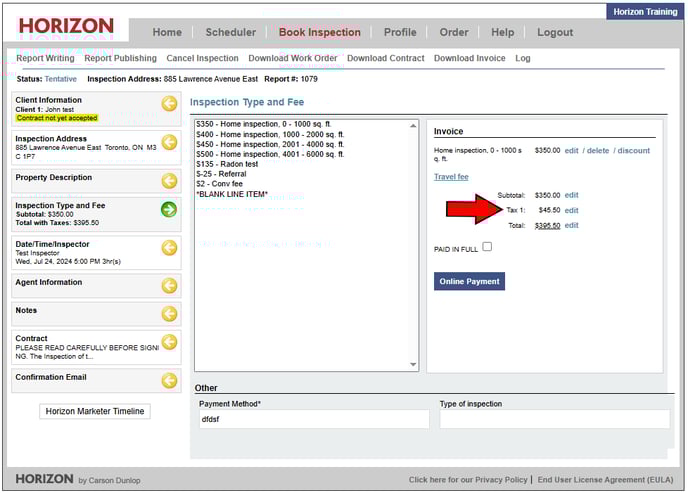Click the yellow arrow beside Date/Time/Inspector

point(170,248)
